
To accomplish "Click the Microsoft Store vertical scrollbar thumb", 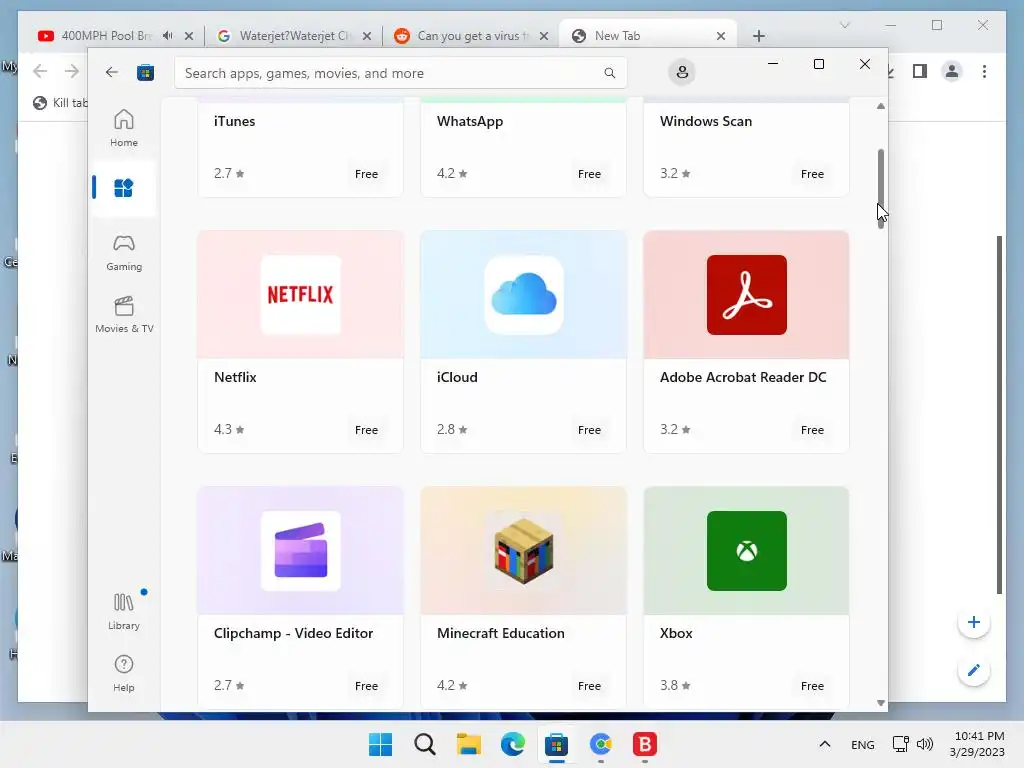I will pyautogui.click(x=880, y=188).
